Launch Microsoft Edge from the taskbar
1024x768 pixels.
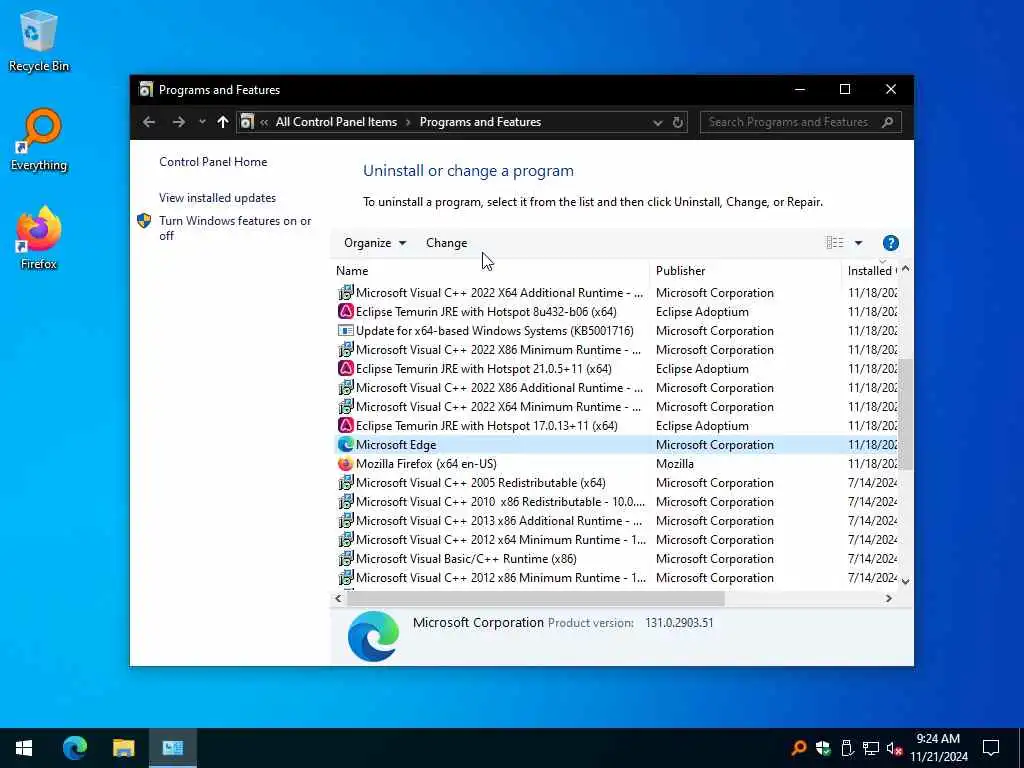pyautogui.click(x=74, y=748)
